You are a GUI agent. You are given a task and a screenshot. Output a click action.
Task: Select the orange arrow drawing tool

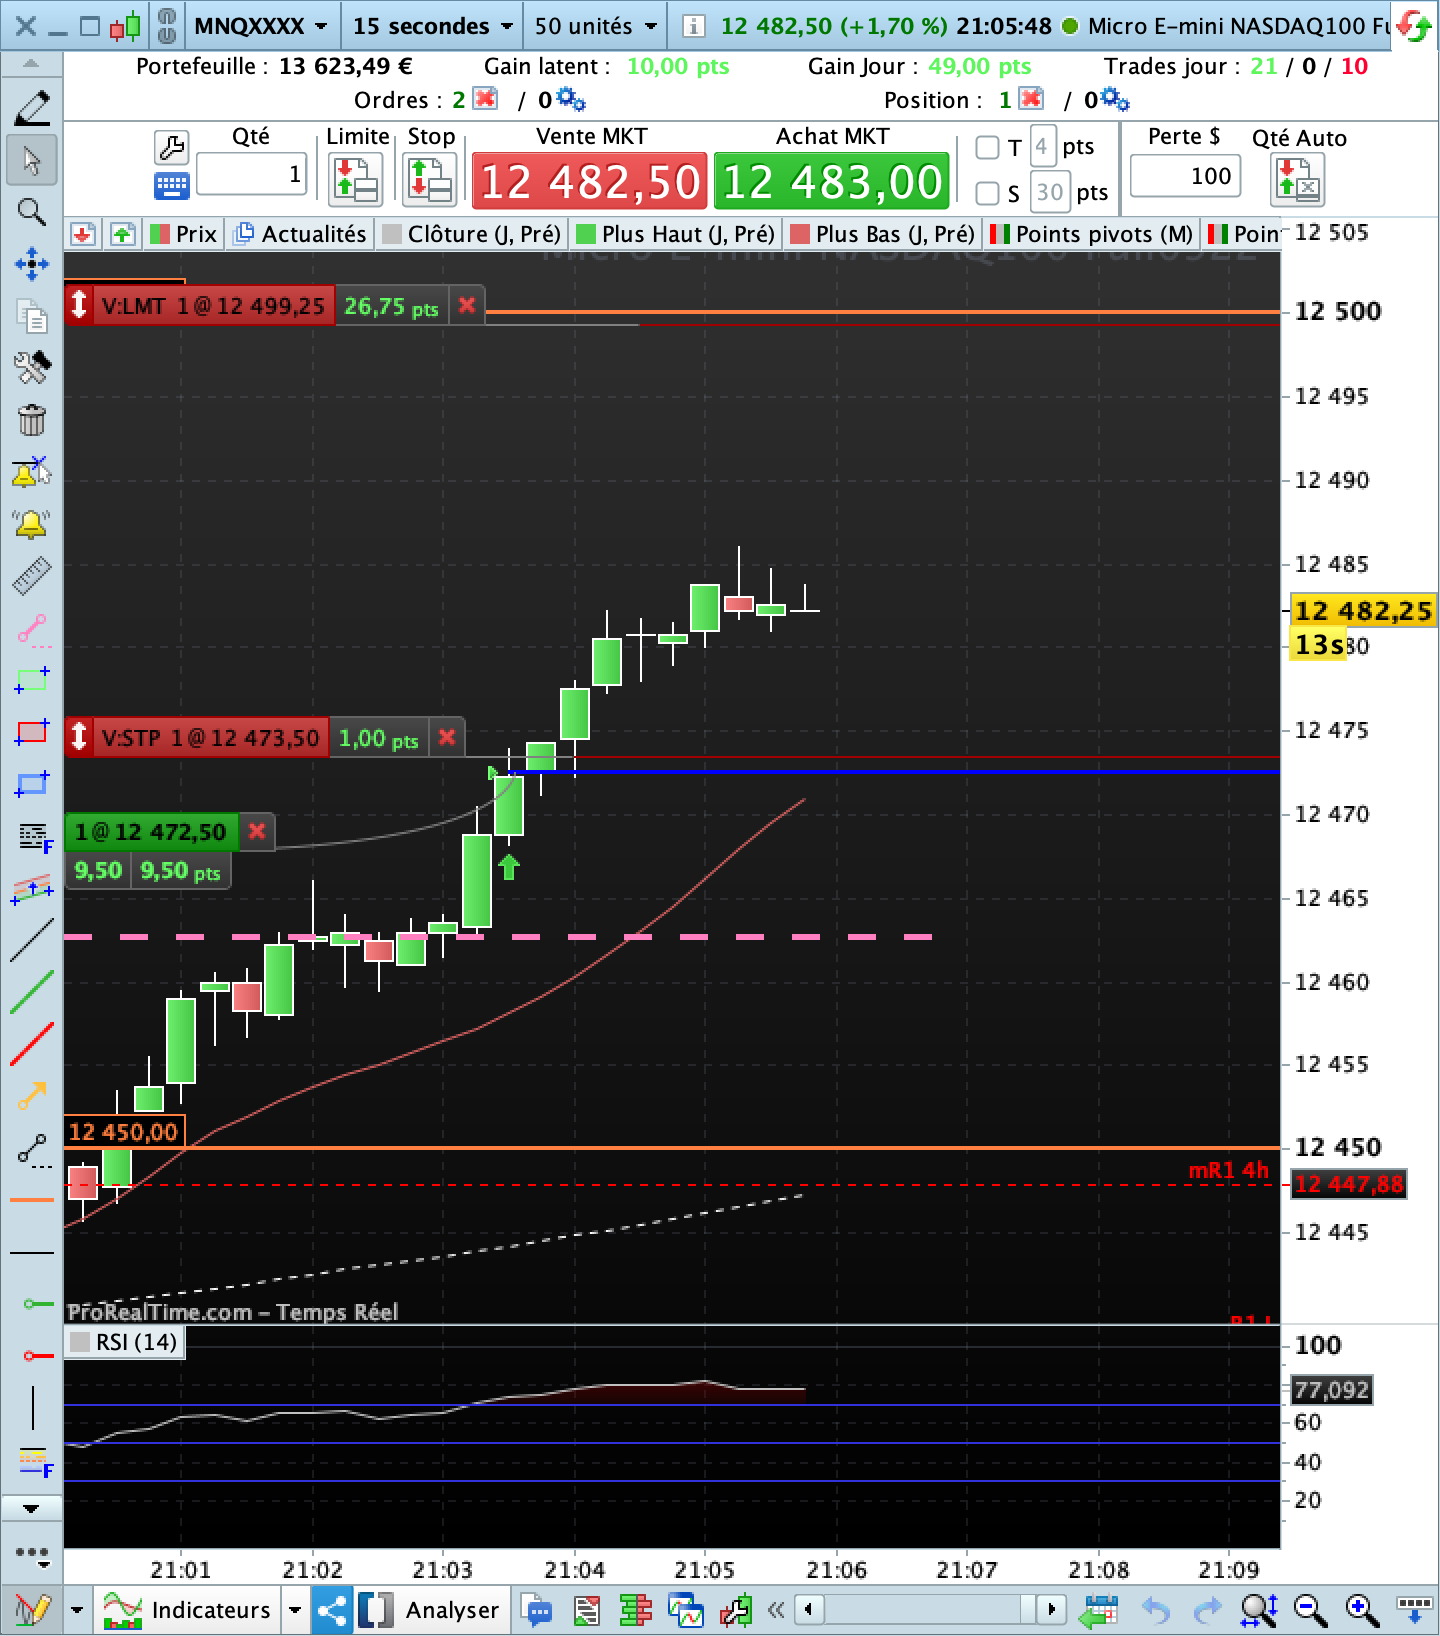pos(32,1096)
